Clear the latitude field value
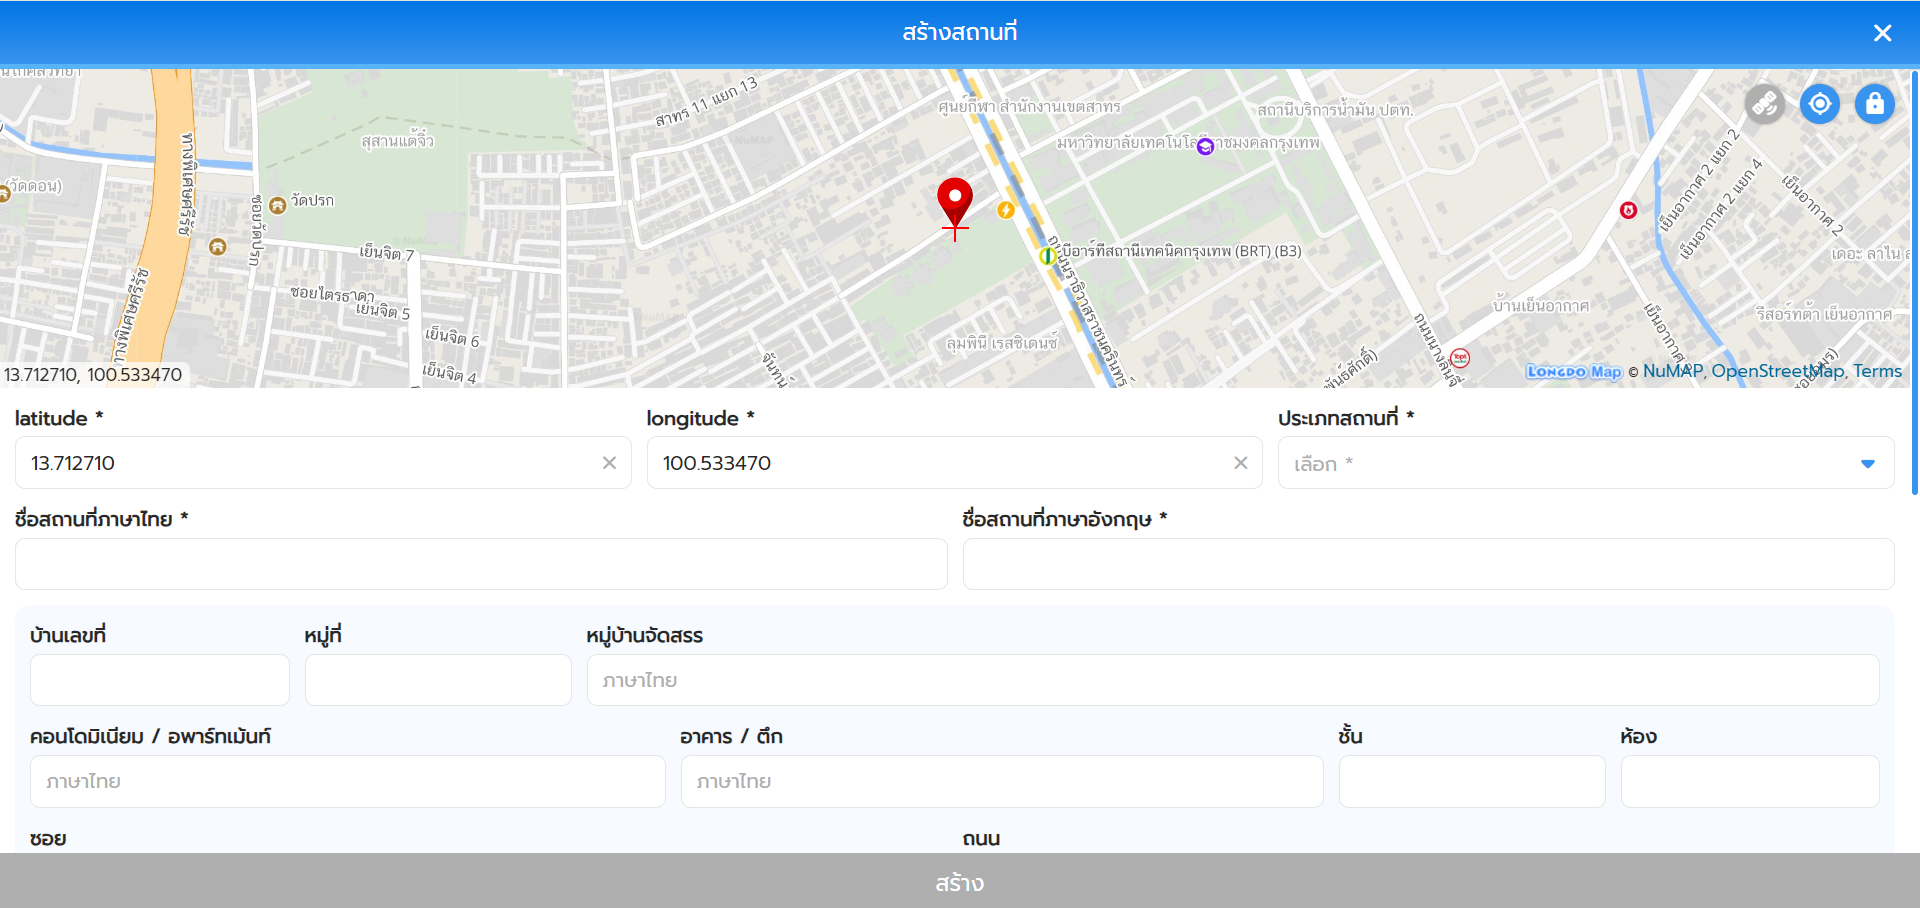 point(609,463)
